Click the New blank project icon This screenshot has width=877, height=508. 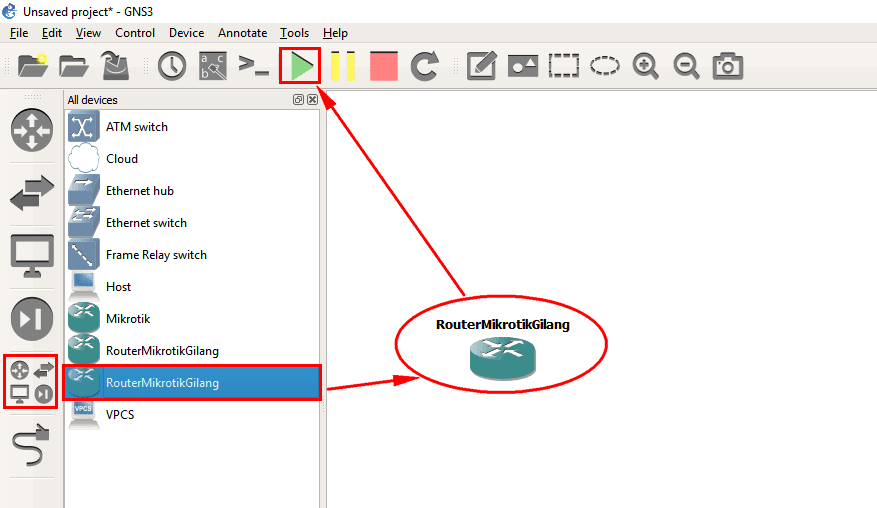click(32, 66)
